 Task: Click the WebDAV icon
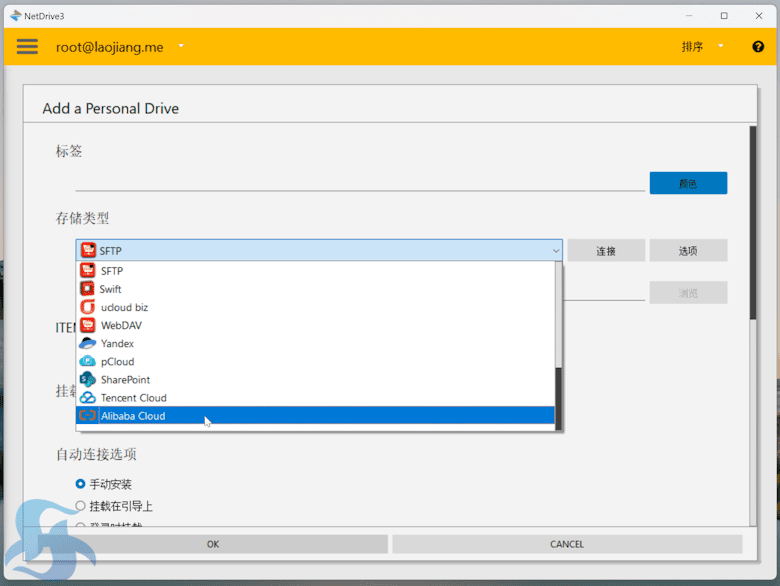[x=88, y=325]
